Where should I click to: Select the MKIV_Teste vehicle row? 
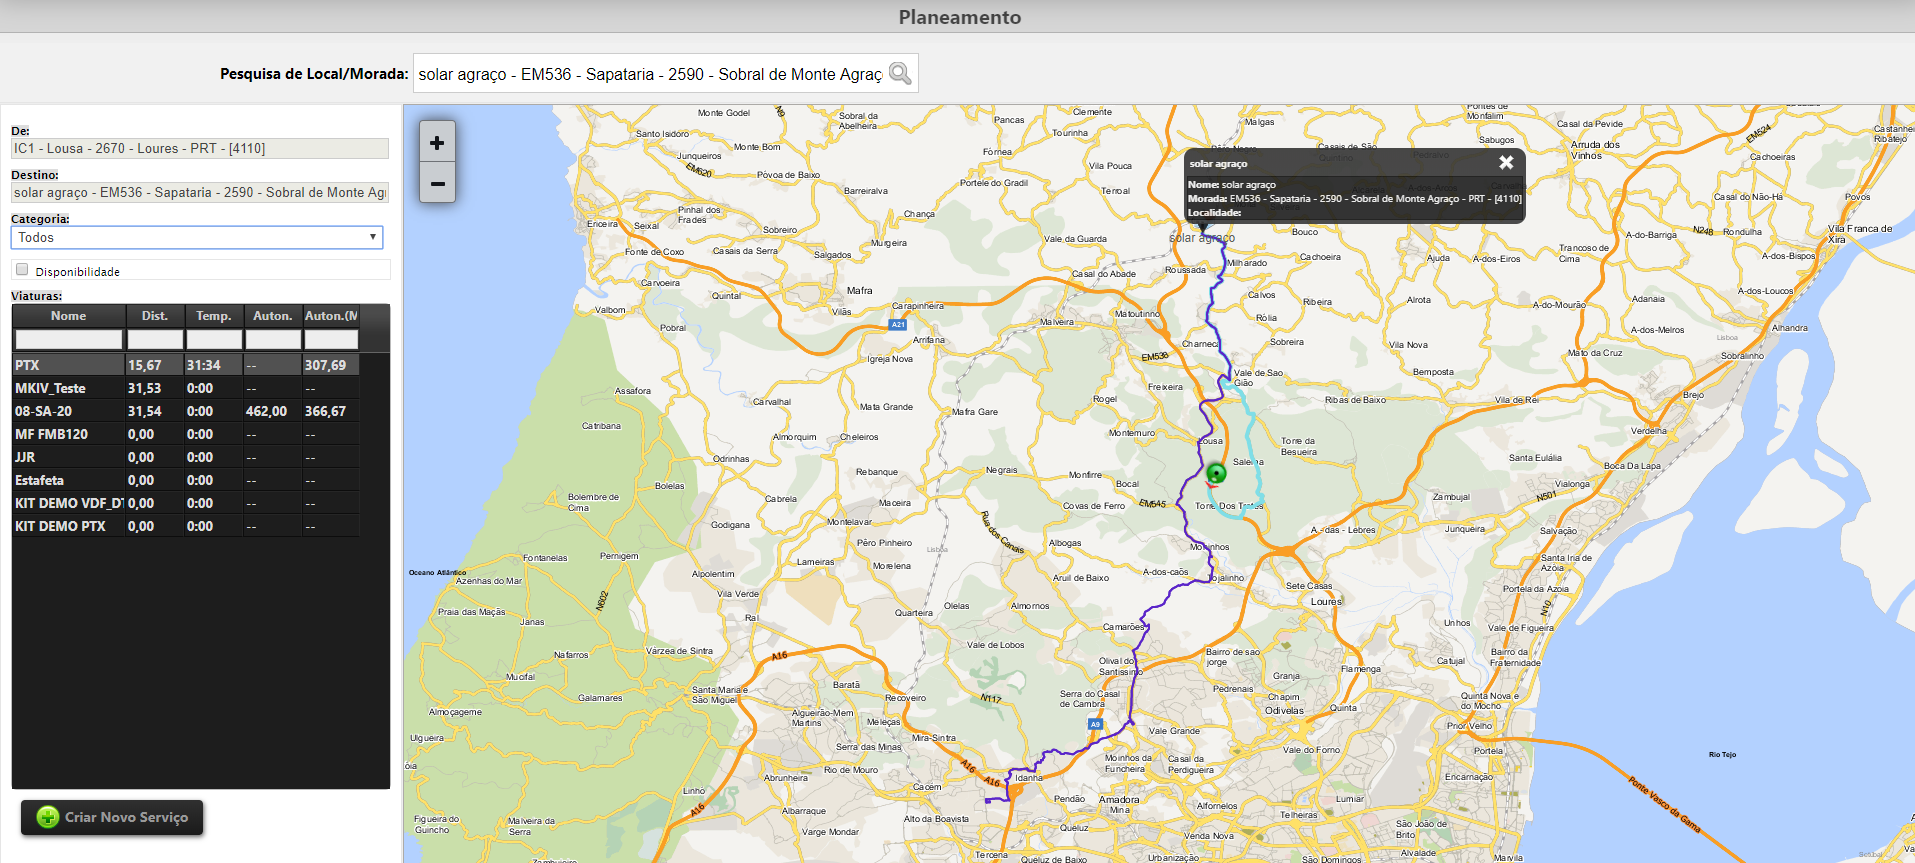click(186, 388)
